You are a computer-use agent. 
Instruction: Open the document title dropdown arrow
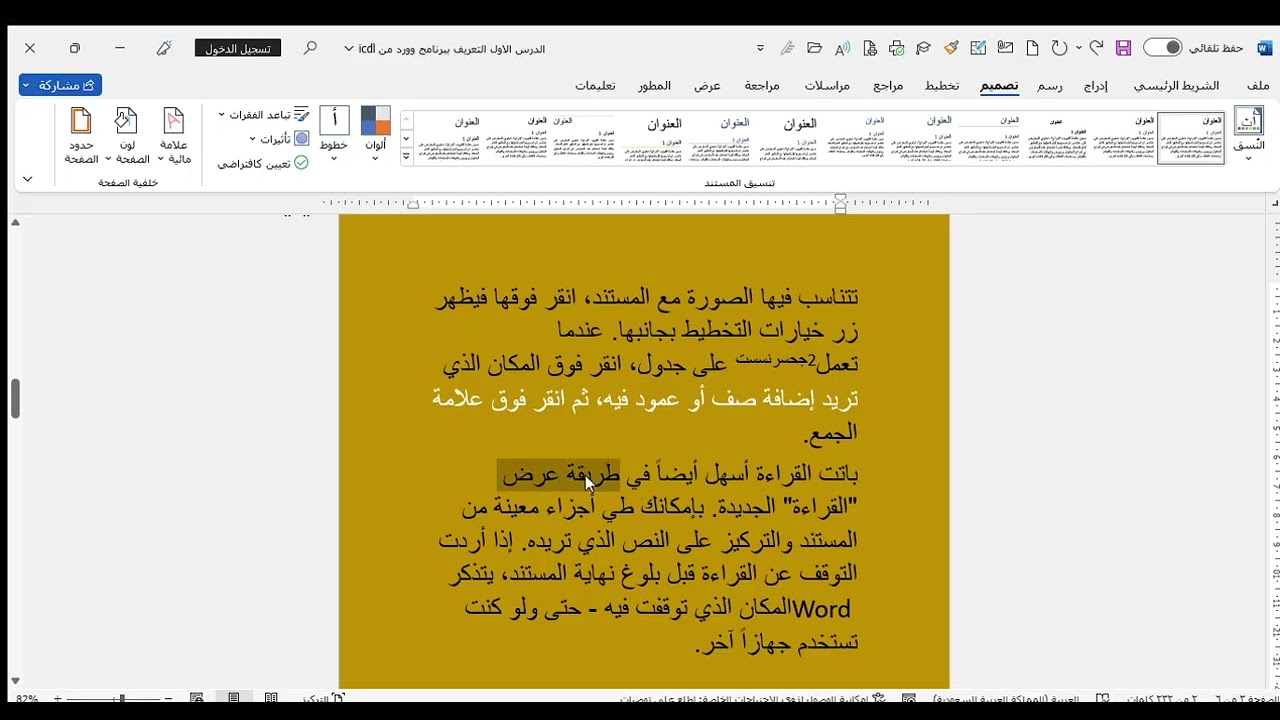click(348, 48)
